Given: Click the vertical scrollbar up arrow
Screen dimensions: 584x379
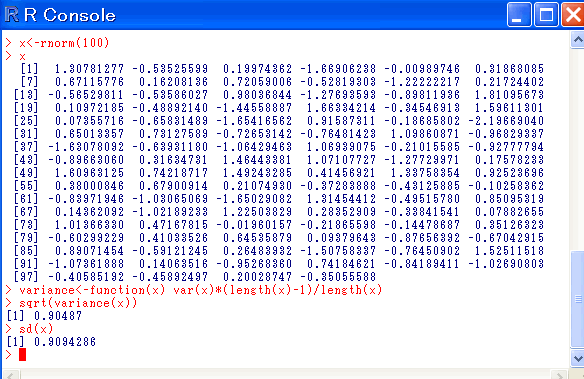Looking at the screenshot, I should 578,39.
